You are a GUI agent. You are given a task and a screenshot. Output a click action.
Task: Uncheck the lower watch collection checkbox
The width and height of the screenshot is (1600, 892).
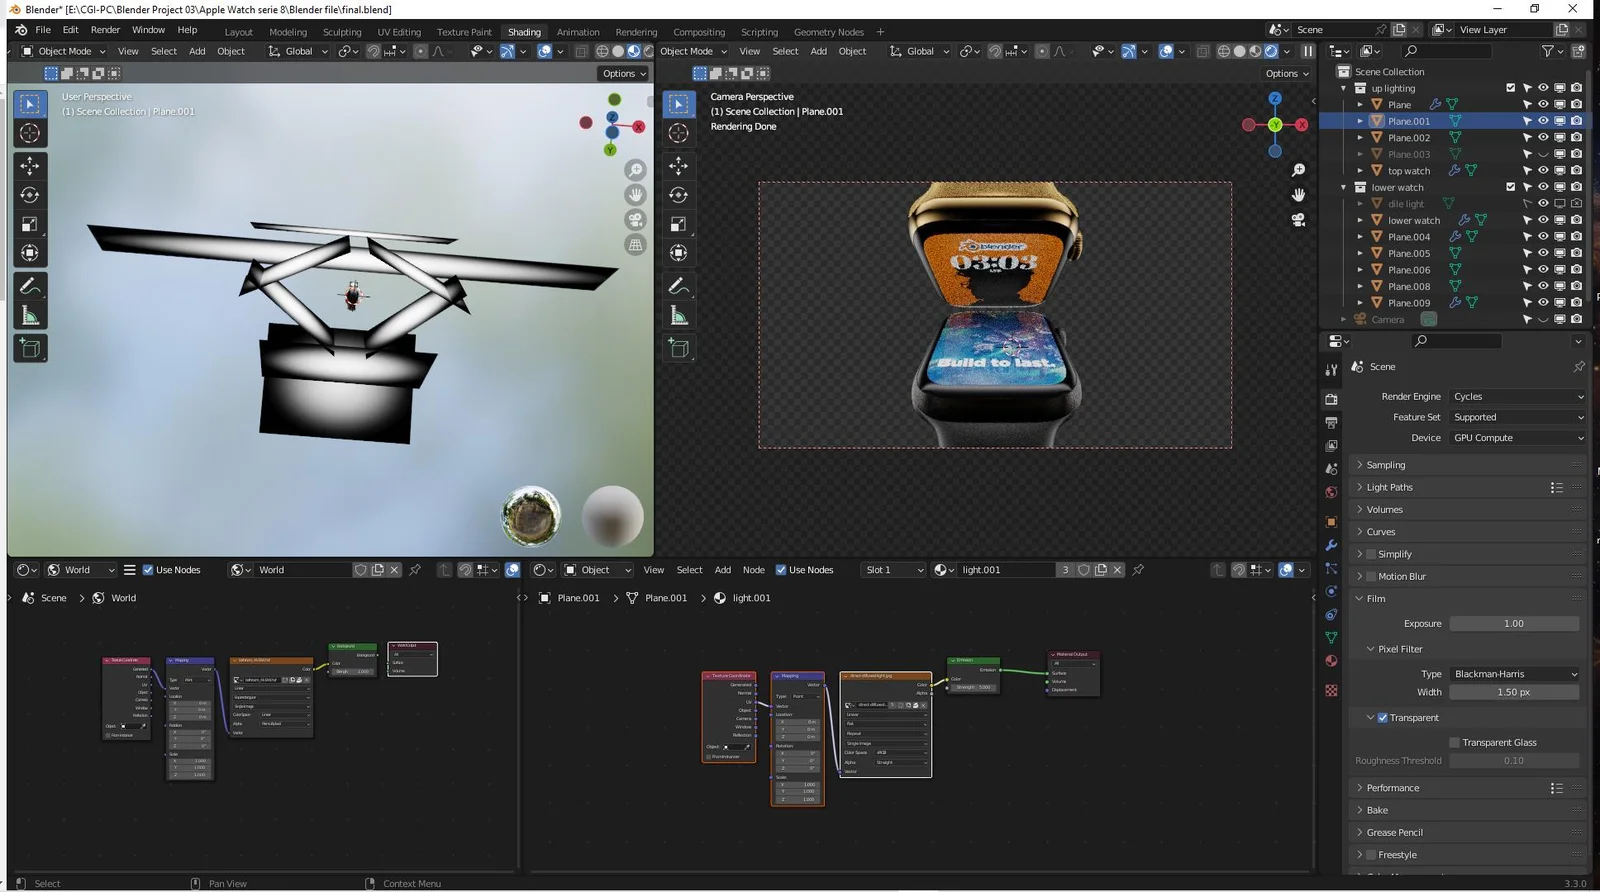(1510, 187)
